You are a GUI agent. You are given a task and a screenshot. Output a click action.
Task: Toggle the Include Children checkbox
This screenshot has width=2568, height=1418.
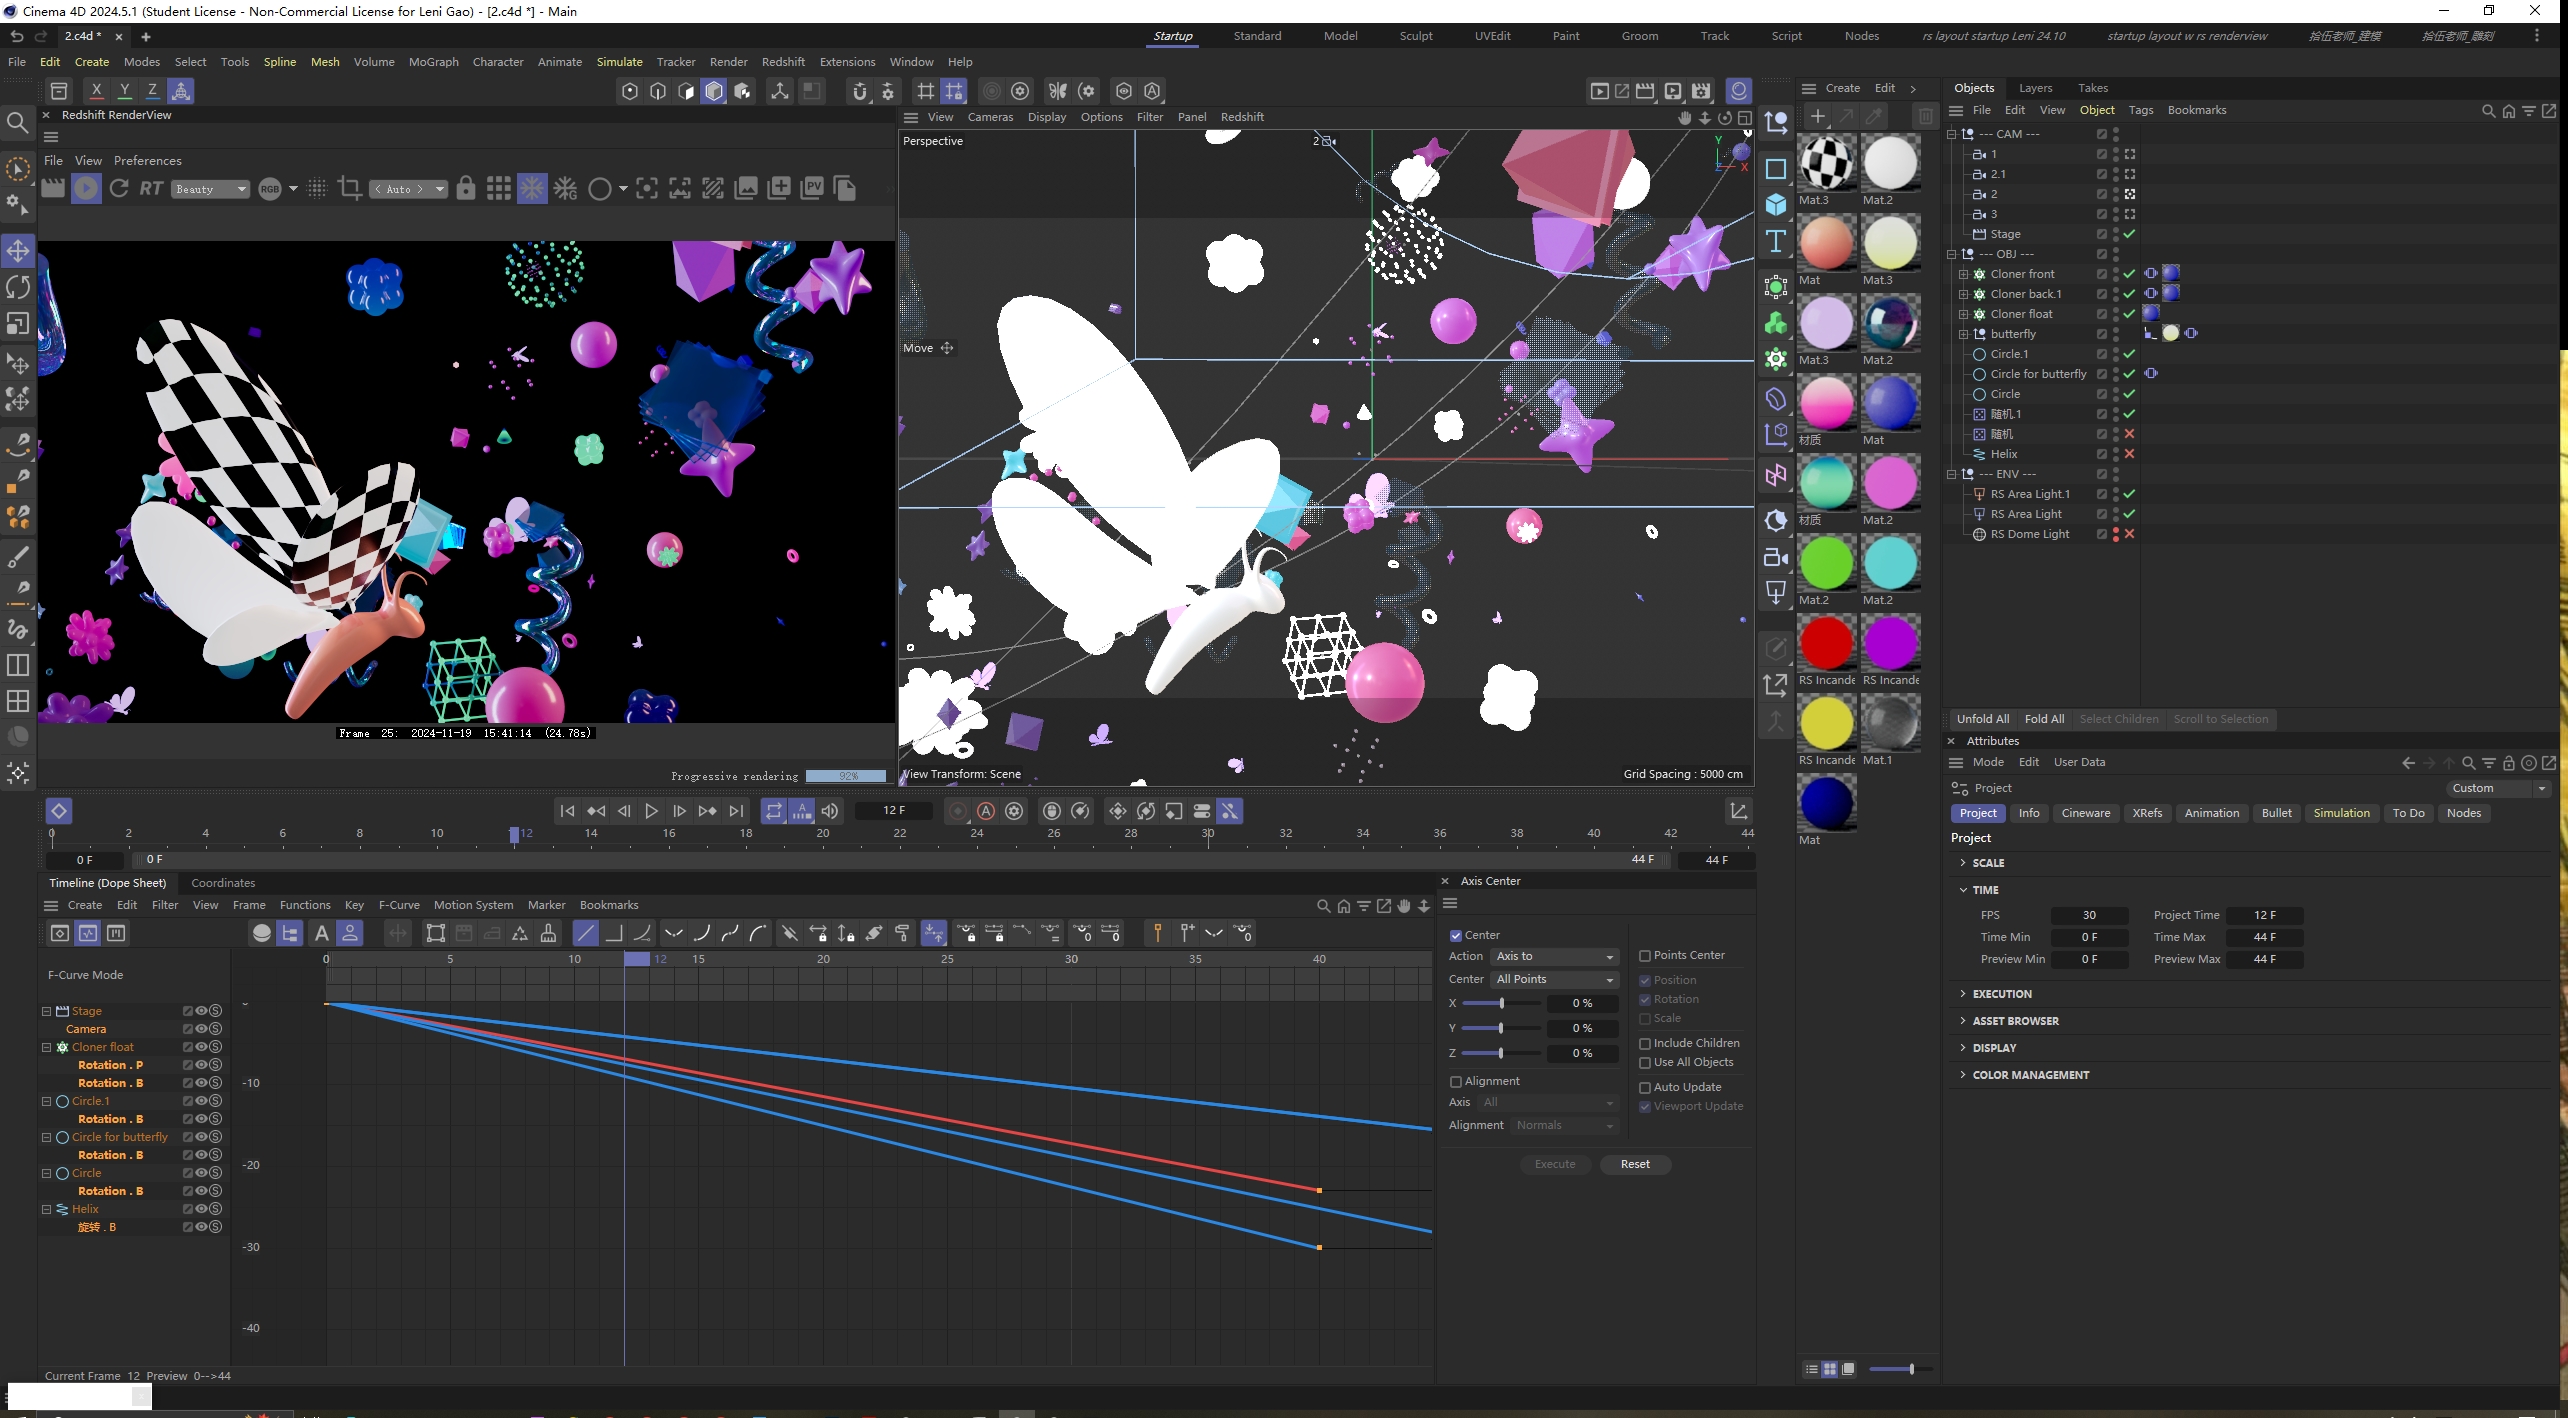[1645, 1044]
